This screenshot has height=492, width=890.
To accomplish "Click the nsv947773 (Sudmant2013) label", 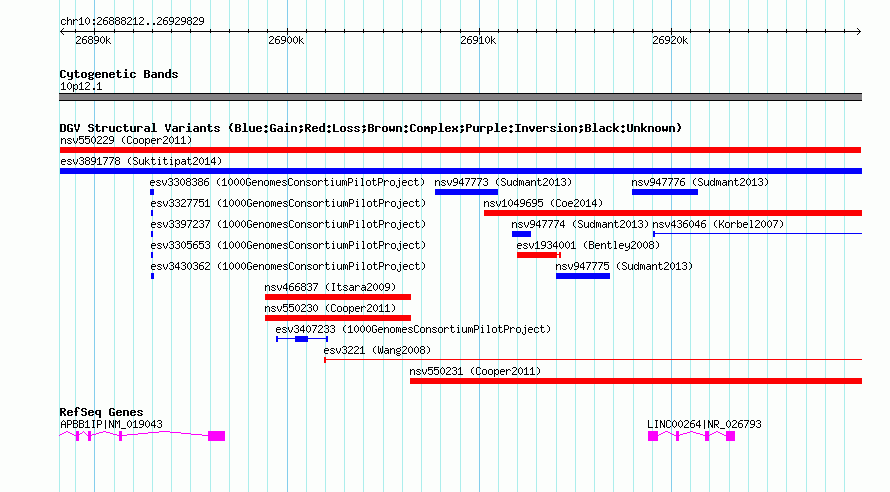I will (x=503, y=182).
